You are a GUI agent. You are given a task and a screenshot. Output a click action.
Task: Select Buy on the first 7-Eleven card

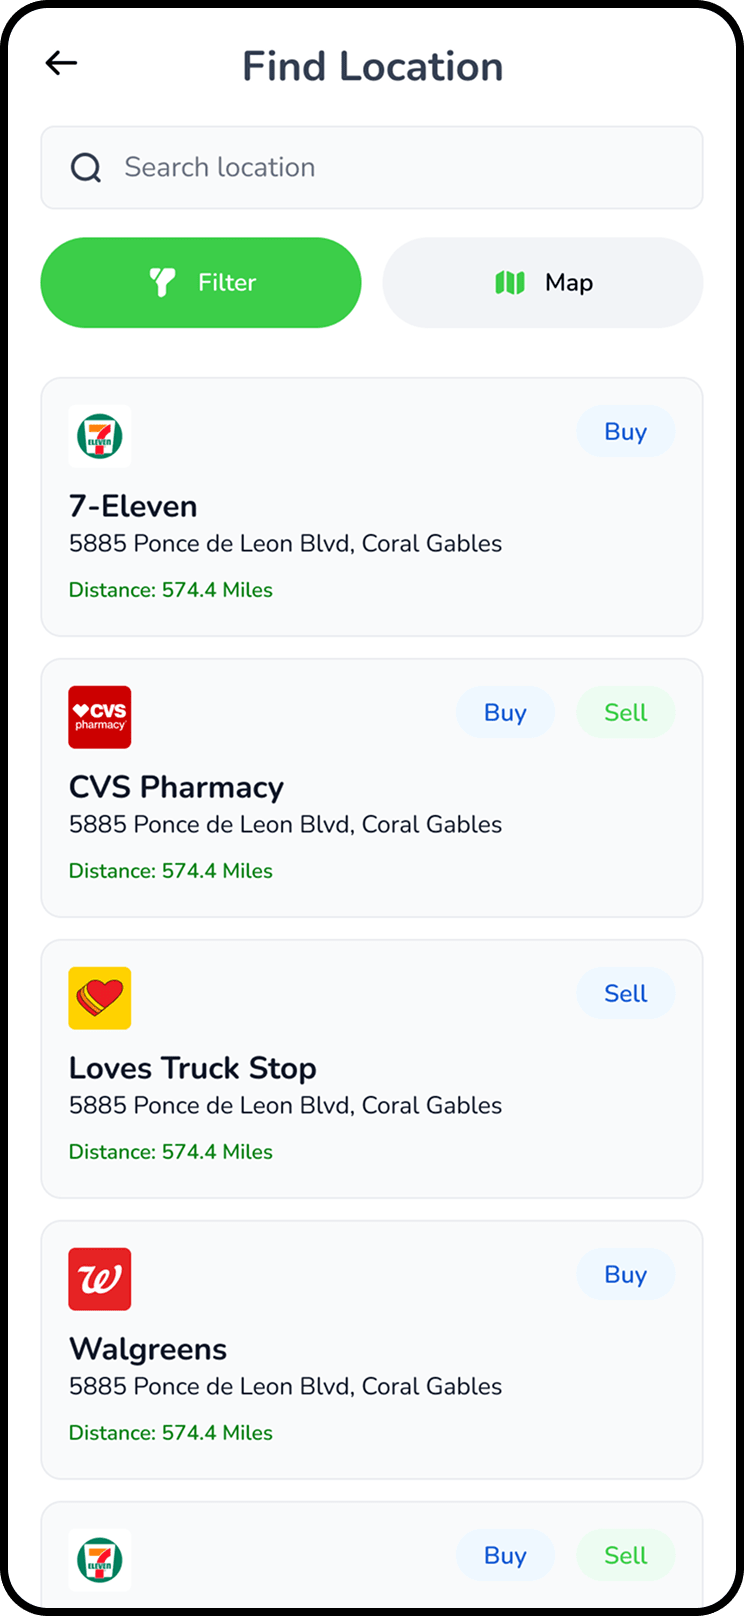point(626,432)
